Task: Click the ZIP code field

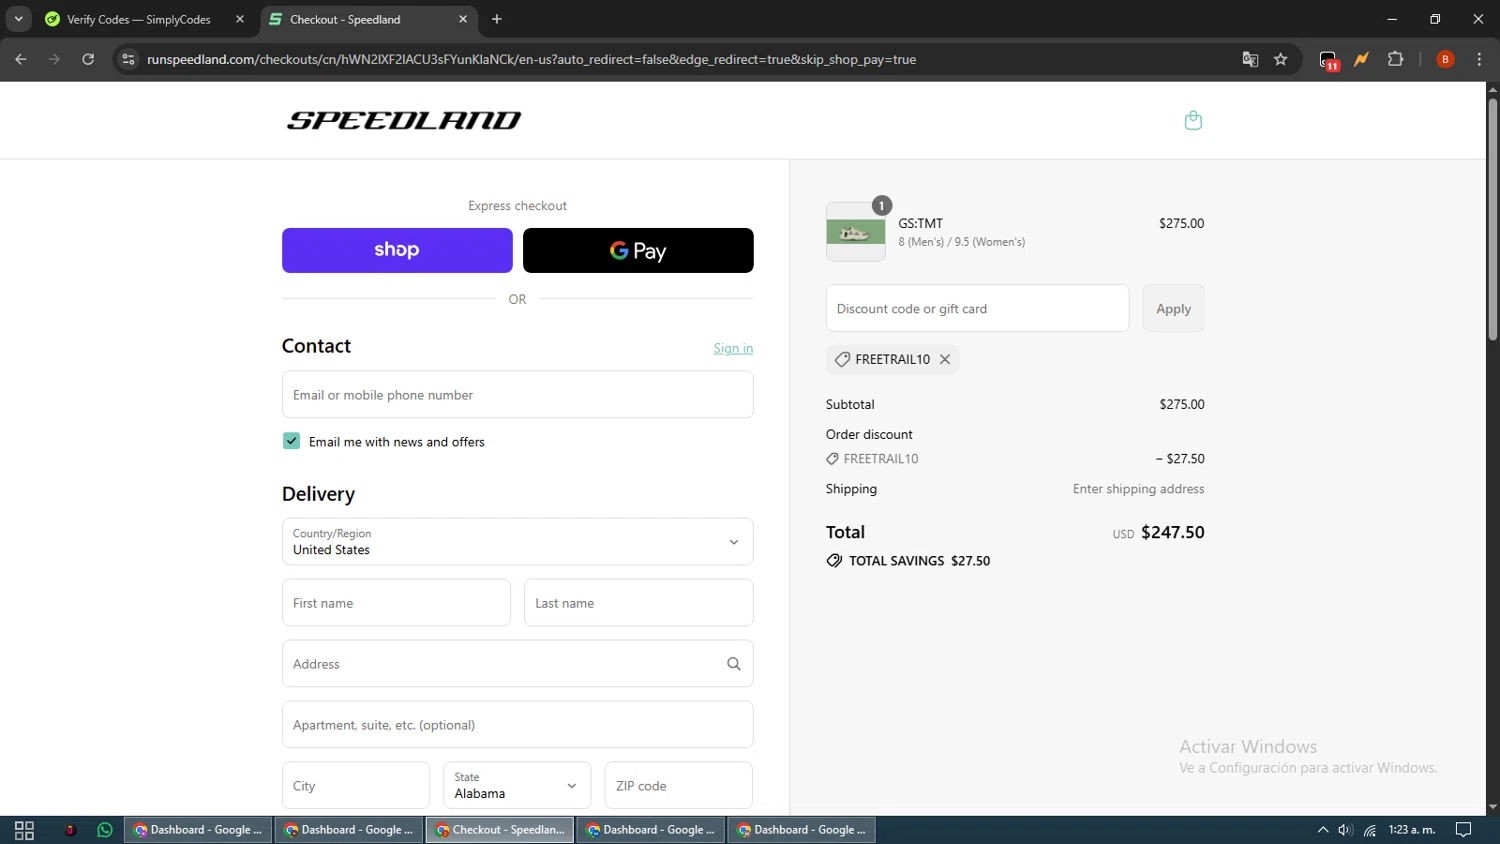Action: coord(679,785)
